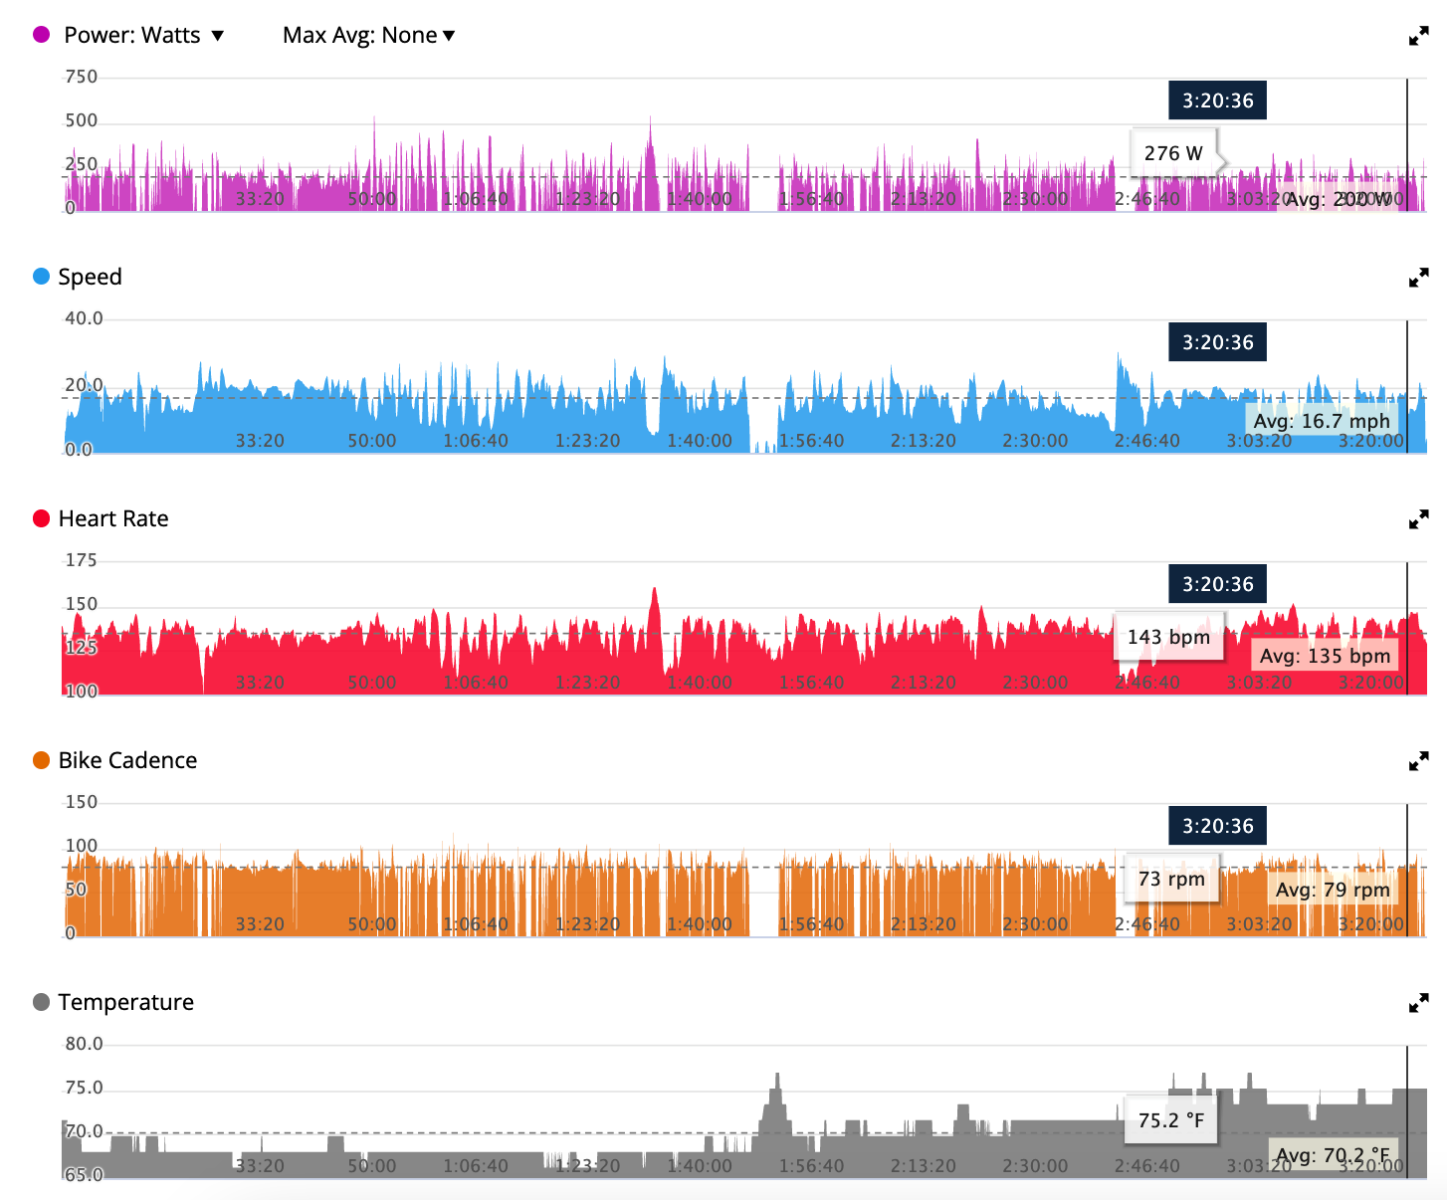Open the Power: Watts dropdown

point(143,35)
